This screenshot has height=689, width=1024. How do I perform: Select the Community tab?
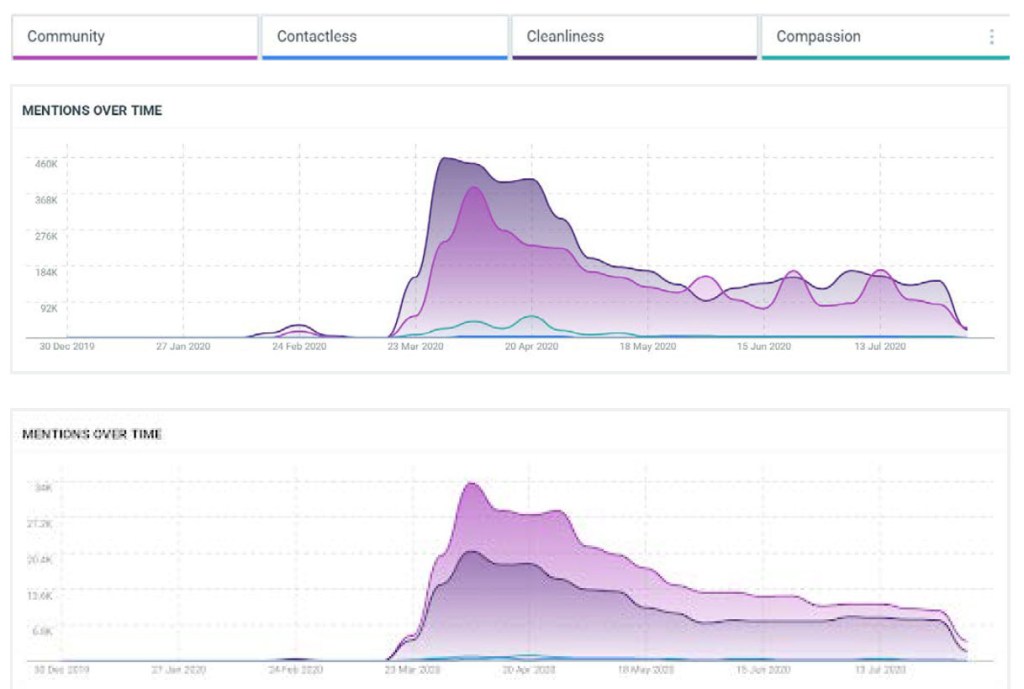point(66,37)
